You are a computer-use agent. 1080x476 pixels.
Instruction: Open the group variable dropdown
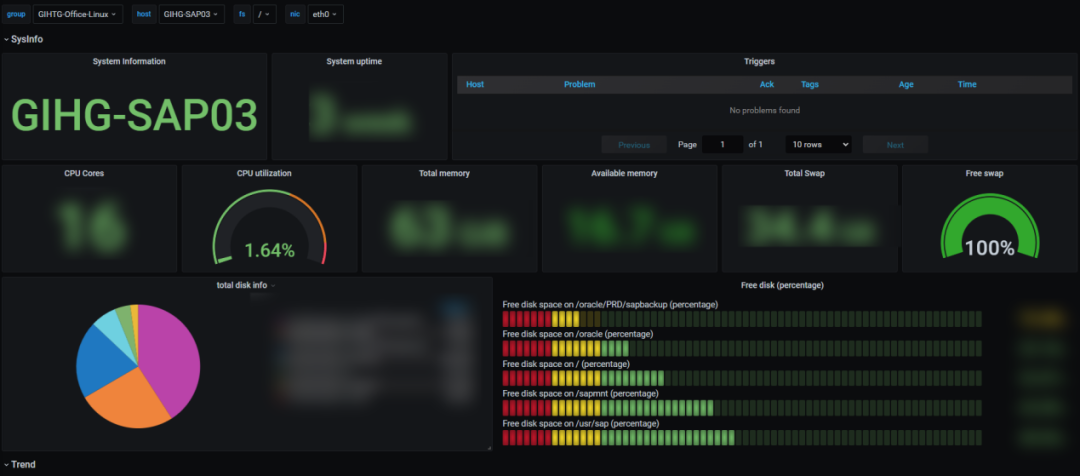click(x=78, y=15)
